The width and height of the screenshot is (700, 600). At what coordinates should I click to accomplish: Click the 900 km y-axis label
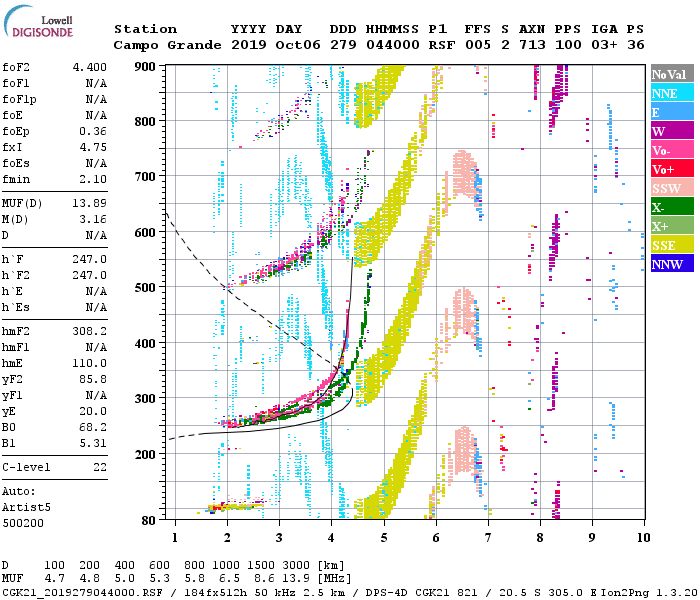coord(146,67)
